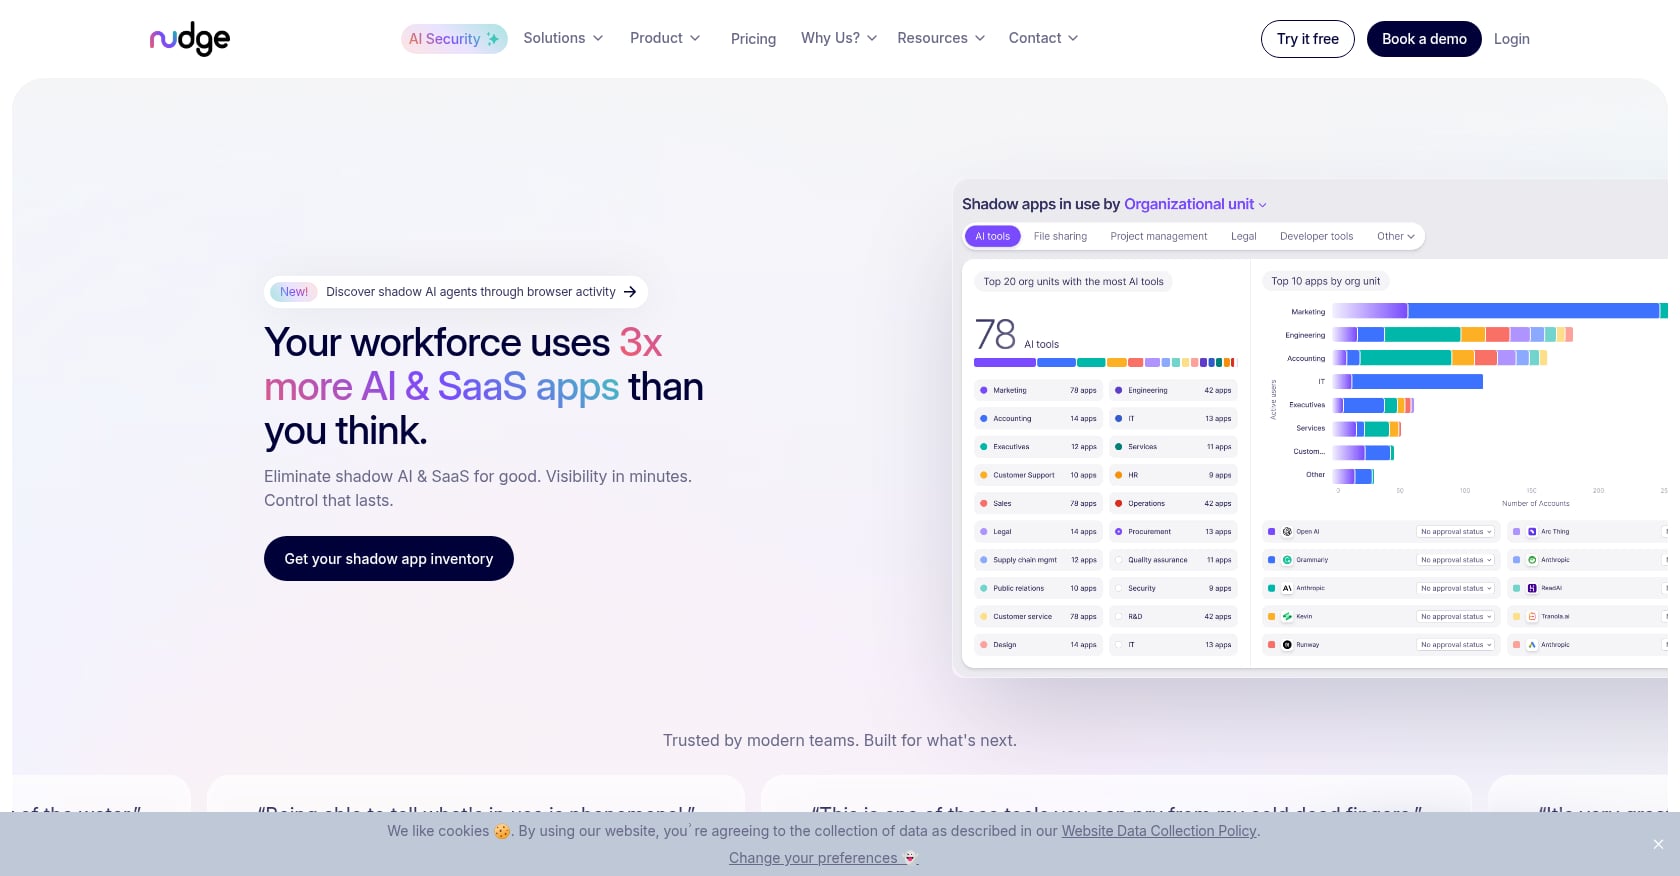Click the Kevin app icon
The image size is (1680, 876).
(x=1287, y=617)
